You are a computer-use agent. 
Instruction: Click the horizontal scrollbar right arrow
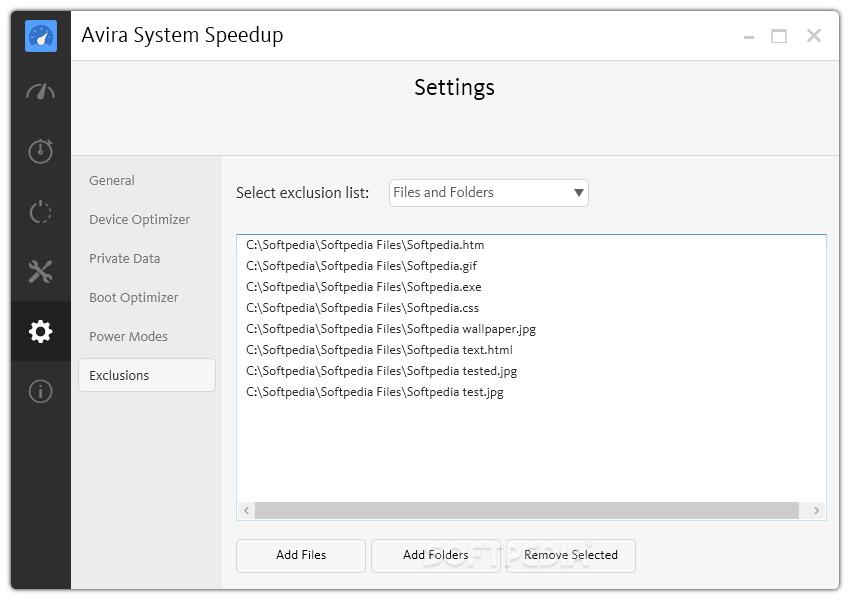pyautogui.click(x=816, y=511)
